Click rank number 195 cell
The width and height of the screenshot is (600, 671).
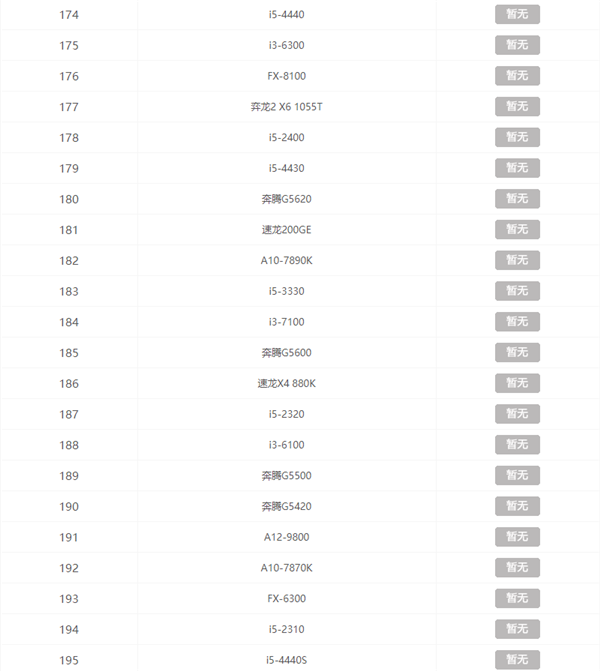click(69, 660)
